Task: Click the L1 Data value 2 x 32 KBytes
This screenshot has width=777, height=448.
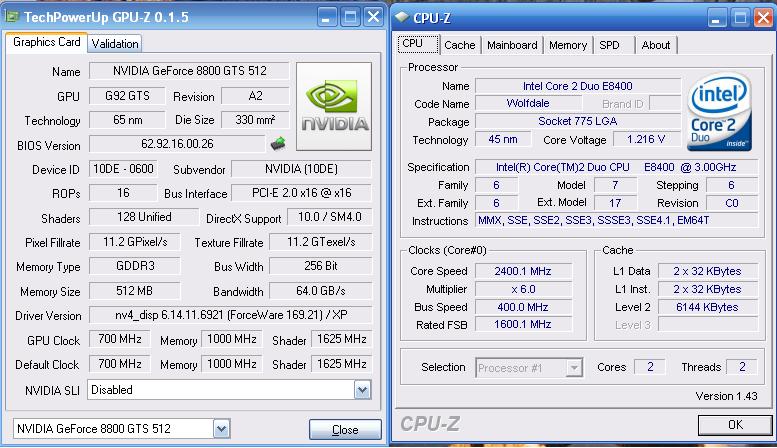Action: (707, 272)
